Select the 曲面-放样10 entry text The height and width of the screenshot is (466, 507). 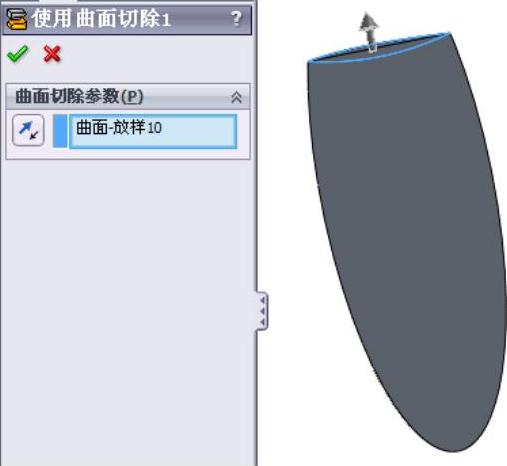click(119, 128)
